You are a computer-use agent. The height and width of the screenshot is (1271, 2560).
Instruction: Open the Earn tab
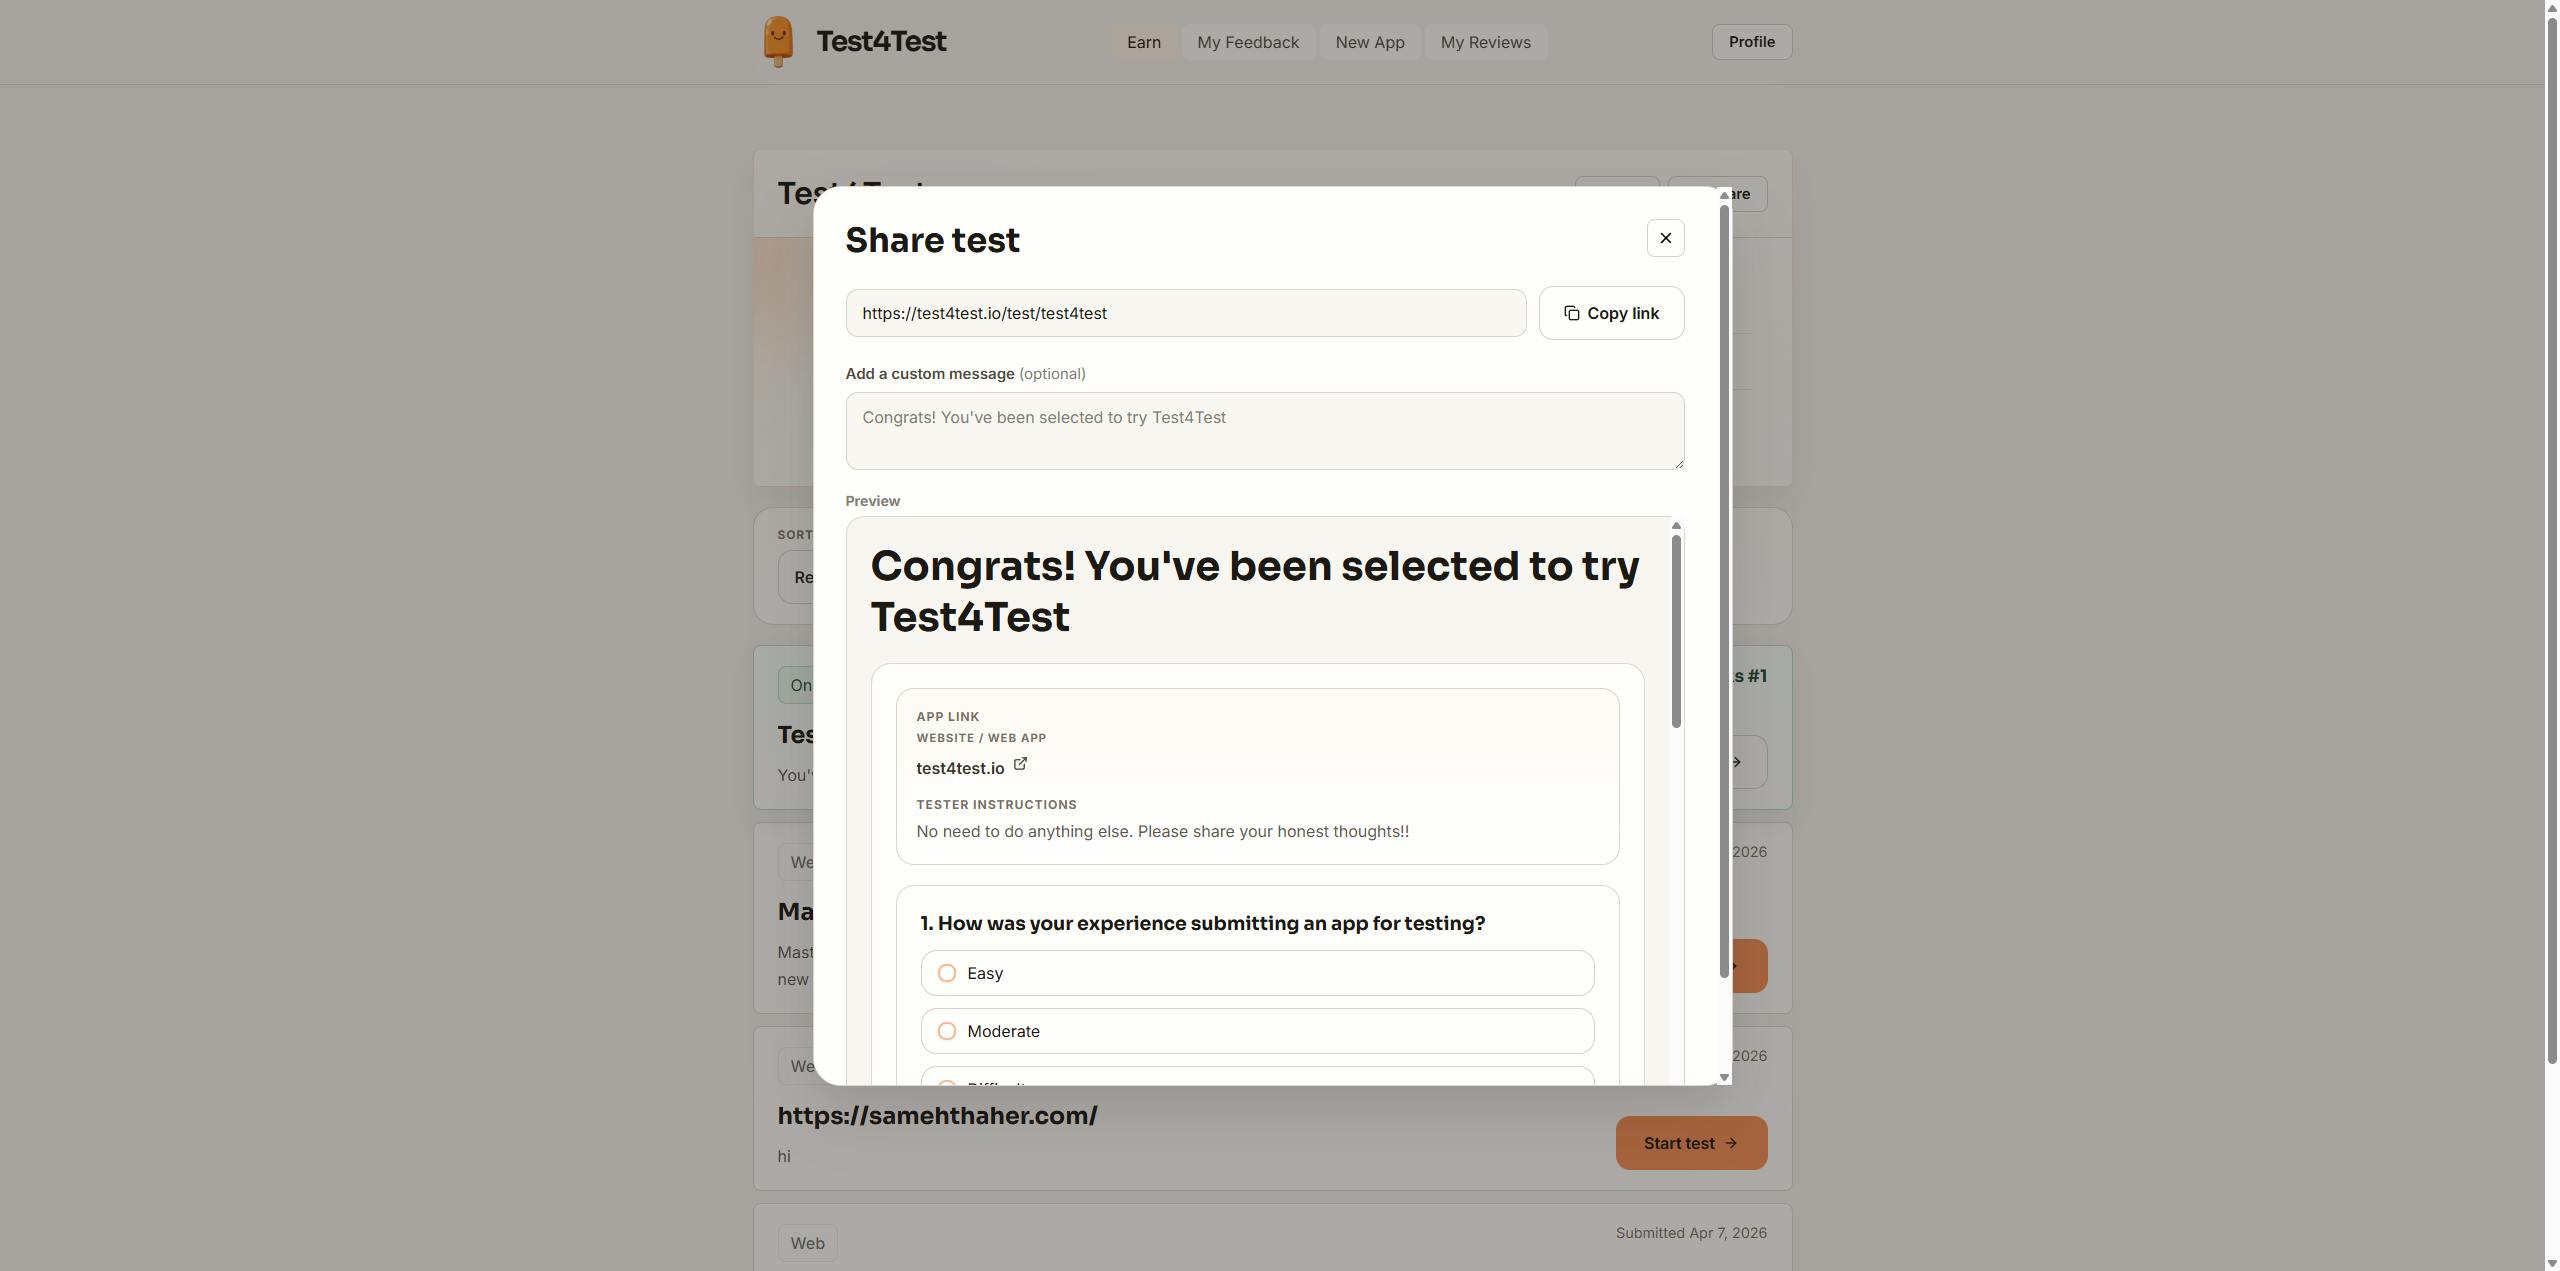click(1143, 42)
